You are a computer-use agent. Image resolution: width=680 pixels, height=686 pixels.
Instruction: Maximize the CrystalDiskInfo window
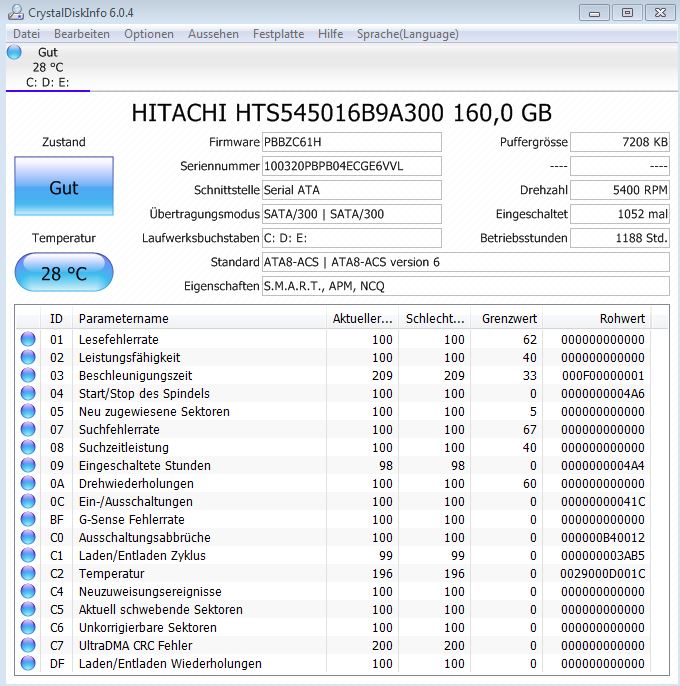627,13
